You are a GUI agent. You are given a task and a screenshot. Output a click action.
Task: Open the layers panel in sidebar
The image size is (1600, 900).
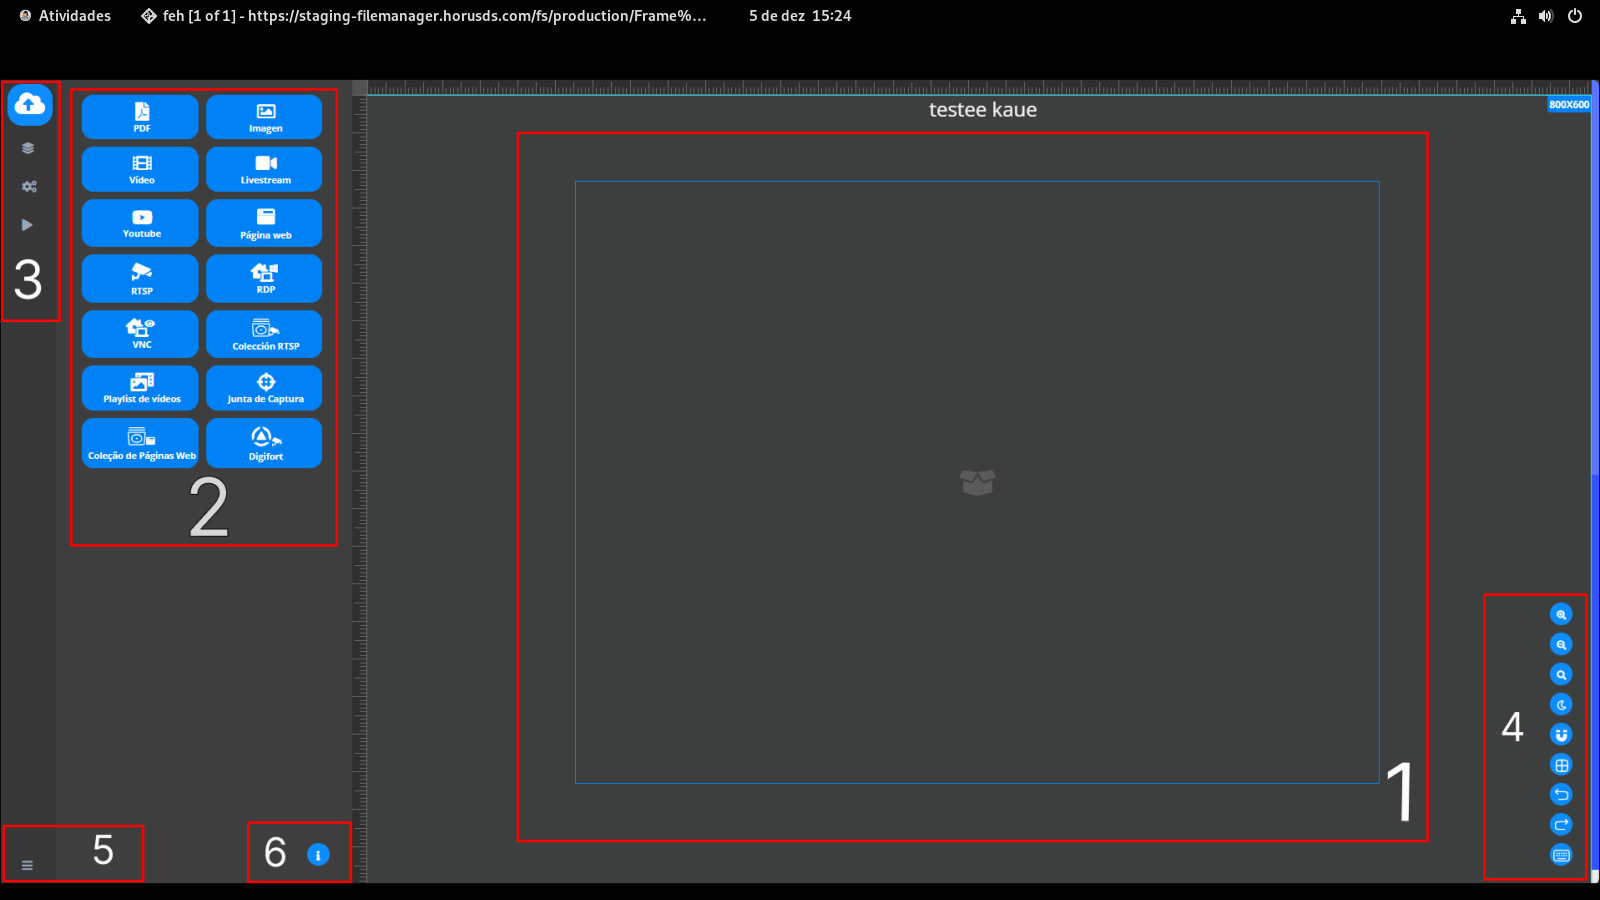(28, 148)
